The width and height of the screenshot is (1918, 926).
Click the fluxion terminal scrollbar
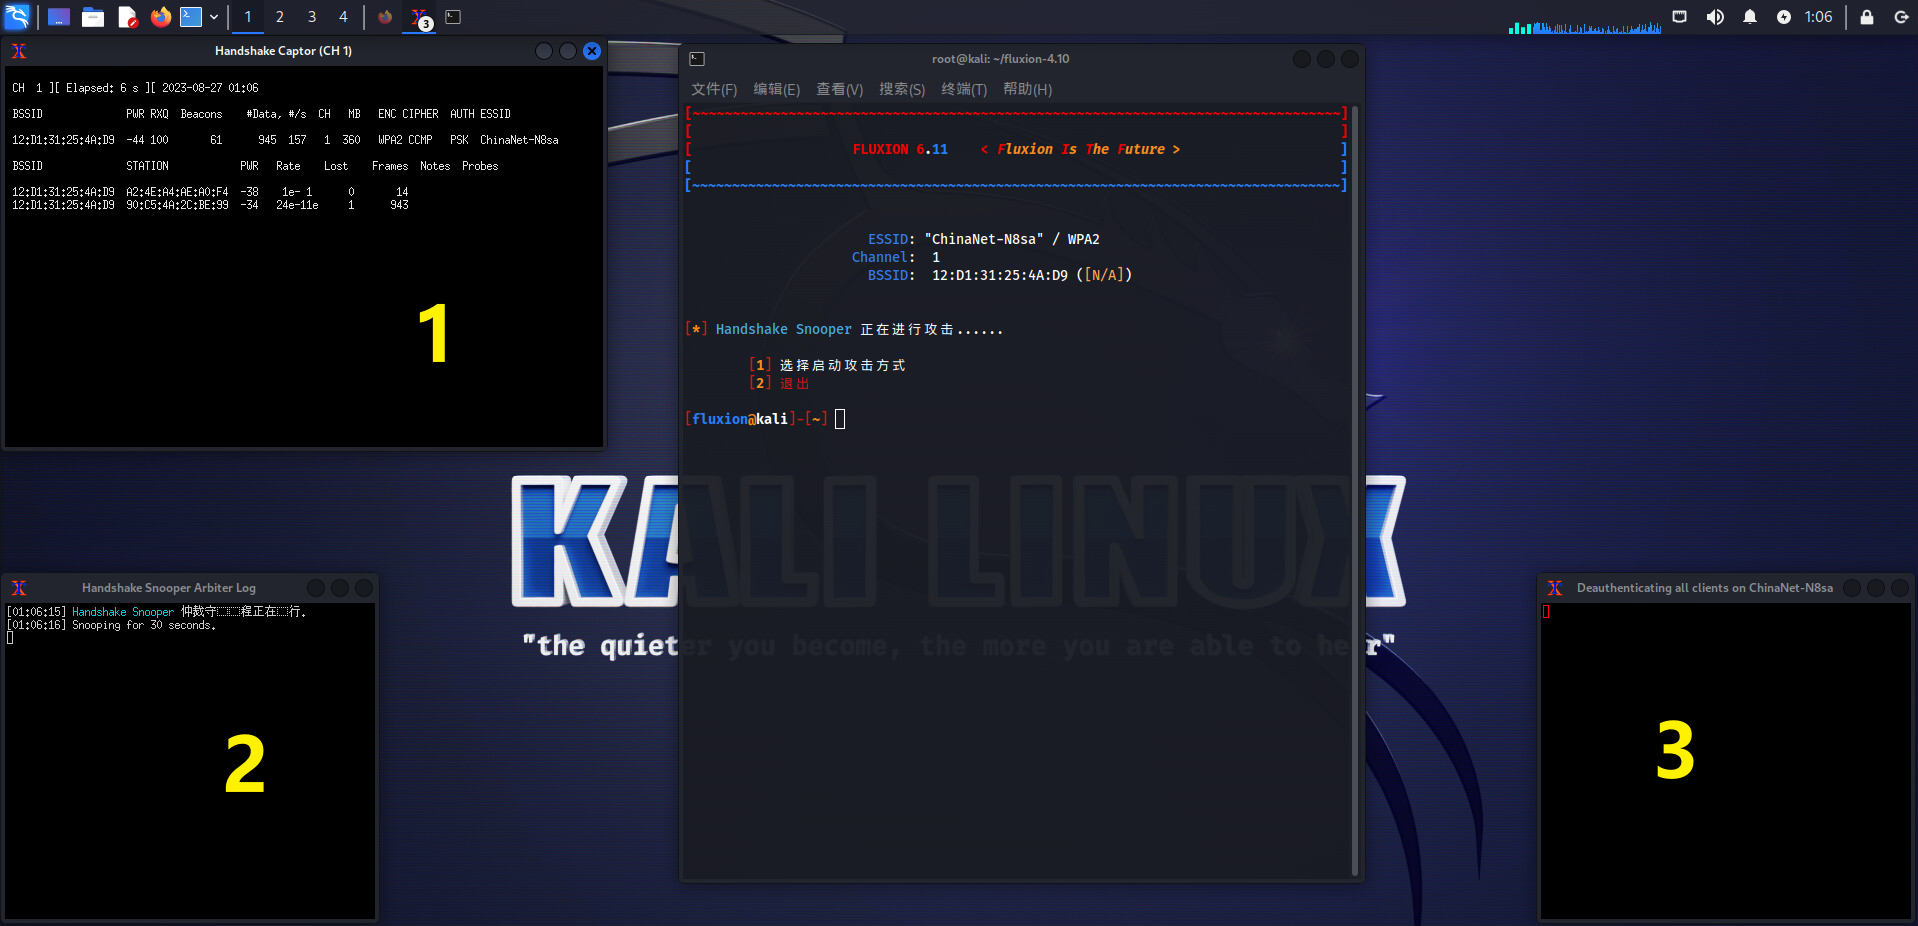click(1355, 490)
